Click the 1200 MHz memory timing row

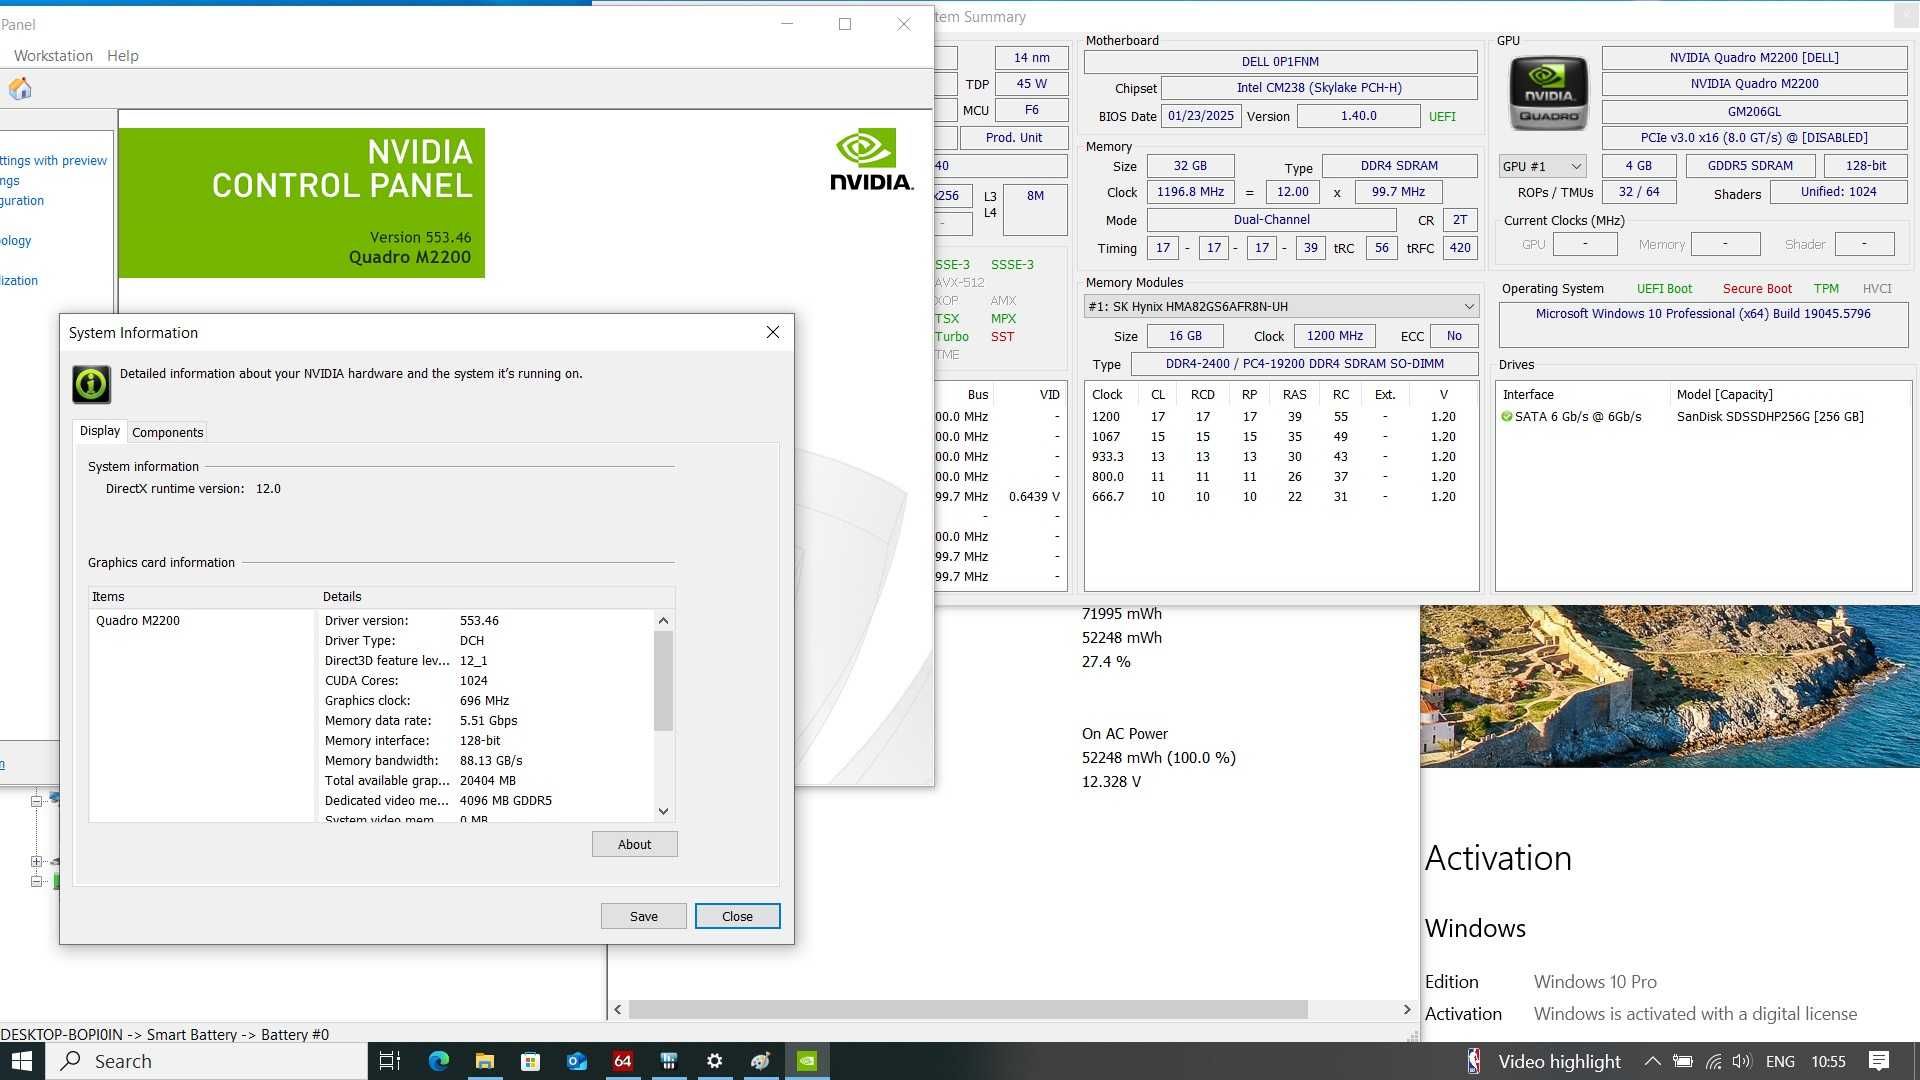[1280, 417]
